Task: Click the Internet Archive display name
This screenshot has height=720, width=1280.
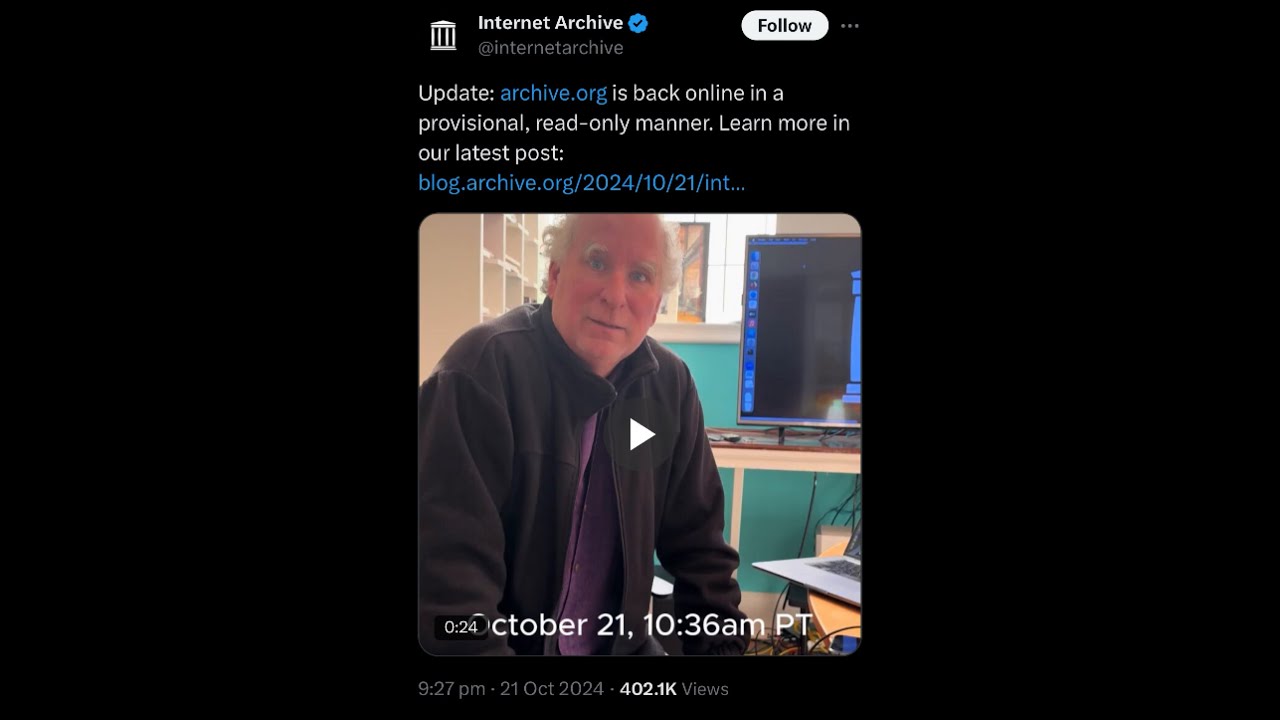Action: (550, 23)
